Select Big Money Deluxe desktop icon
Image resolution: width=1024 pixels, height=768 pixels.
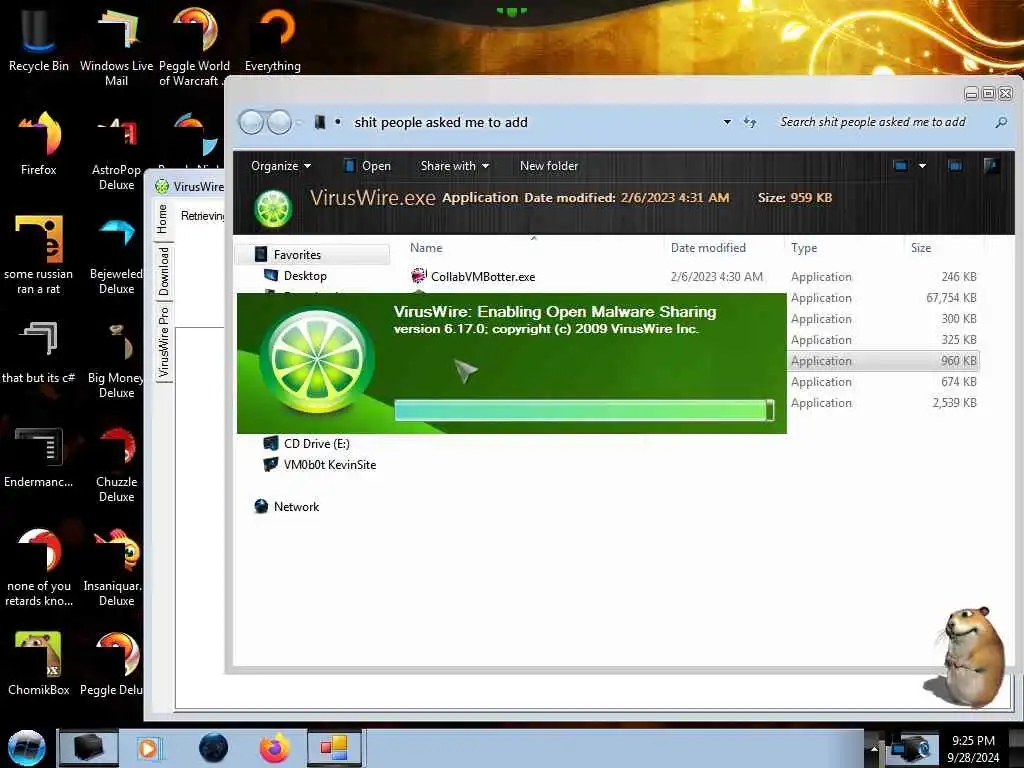(116, 359)
